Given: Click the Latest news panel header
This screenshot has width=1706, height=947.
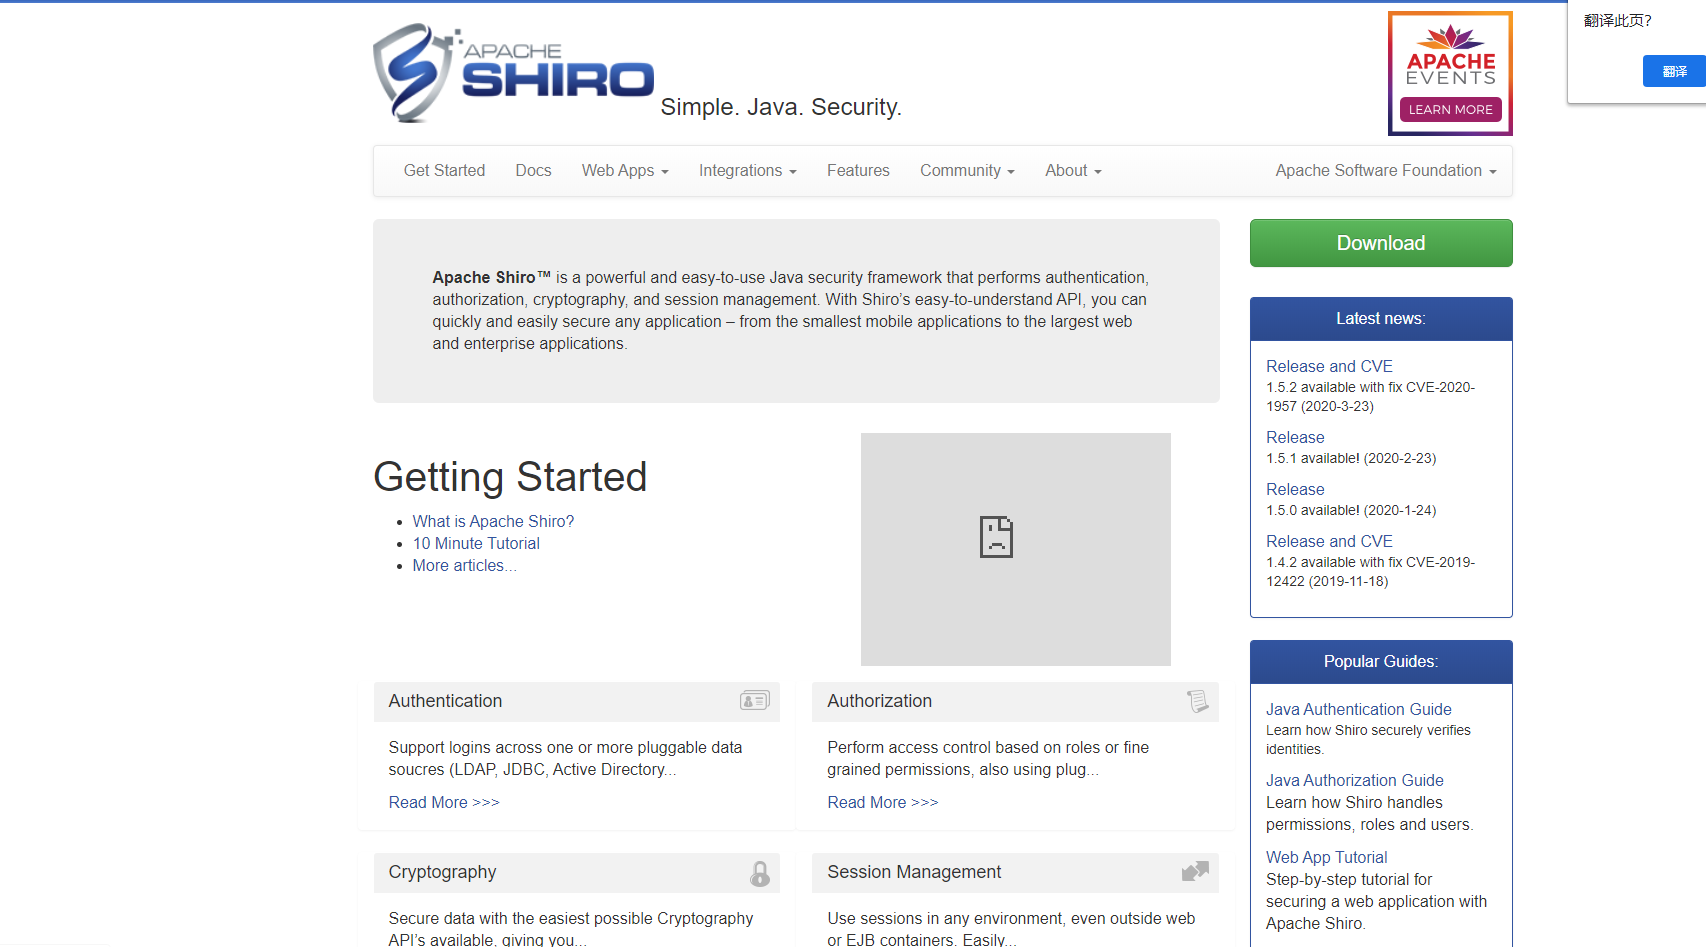Looking at the screenshot, I should pos(1381,319).
